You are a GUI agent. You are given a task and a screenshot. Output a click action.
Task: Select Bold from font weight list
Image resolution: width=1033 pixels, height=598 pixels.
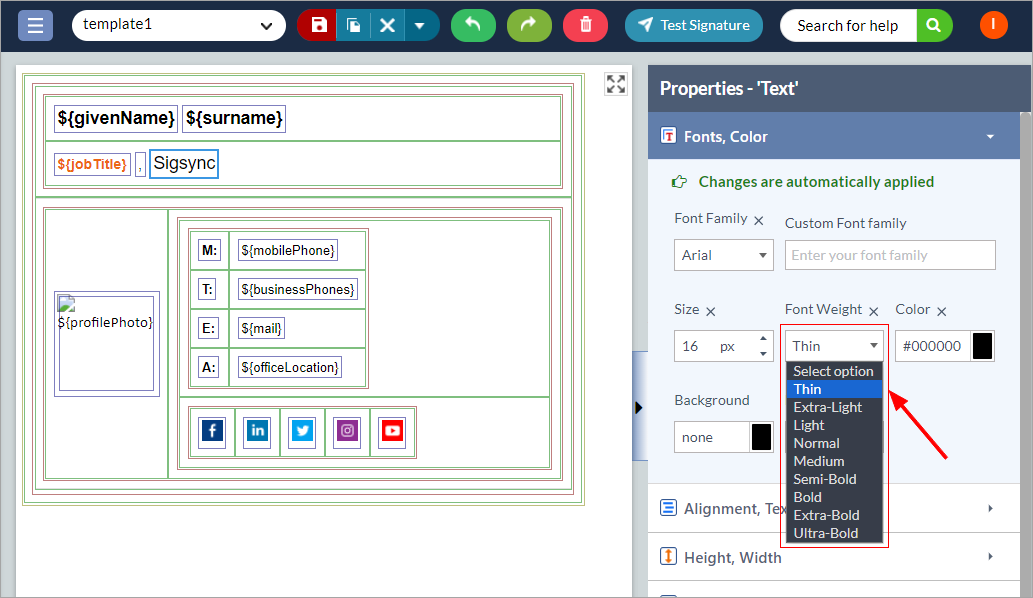(808, 497)
